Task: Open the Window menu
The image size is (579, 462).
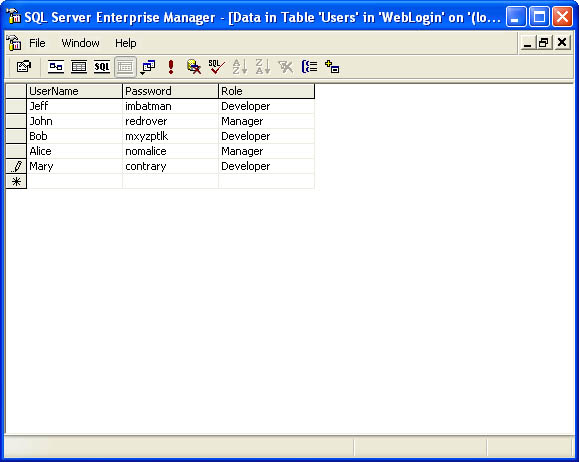Action: point(80,43)
